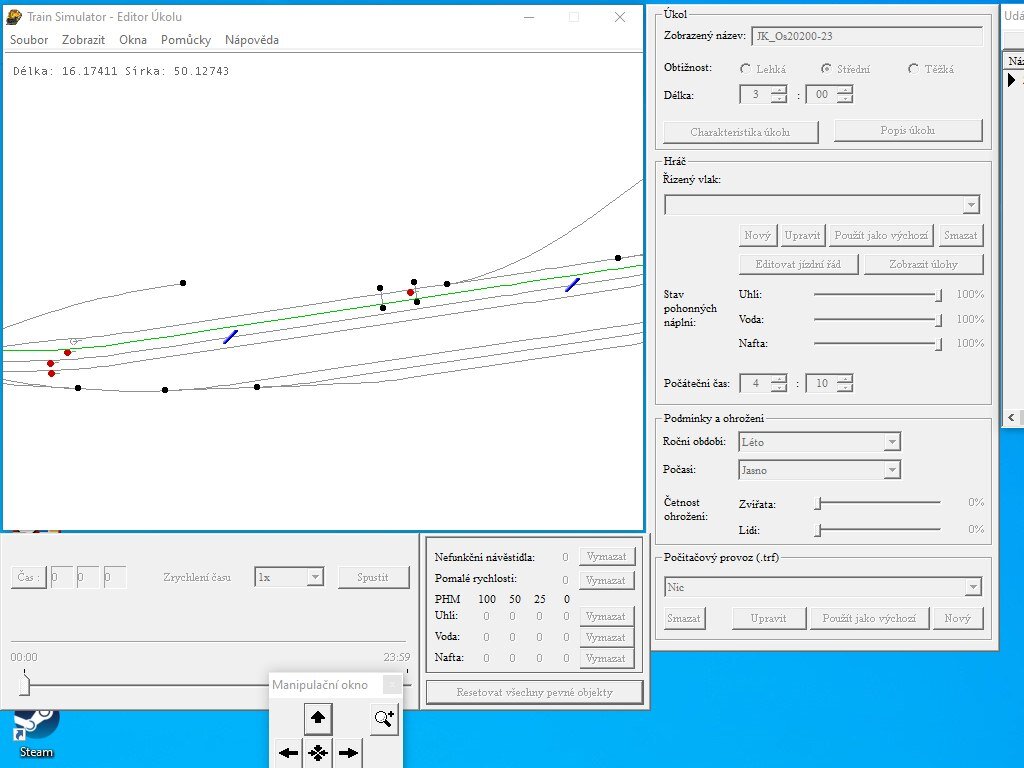Open the Řízený vlak dropdown
Image resolution: width=1024 pixels, height=768 pixels.
coord(971,205)
